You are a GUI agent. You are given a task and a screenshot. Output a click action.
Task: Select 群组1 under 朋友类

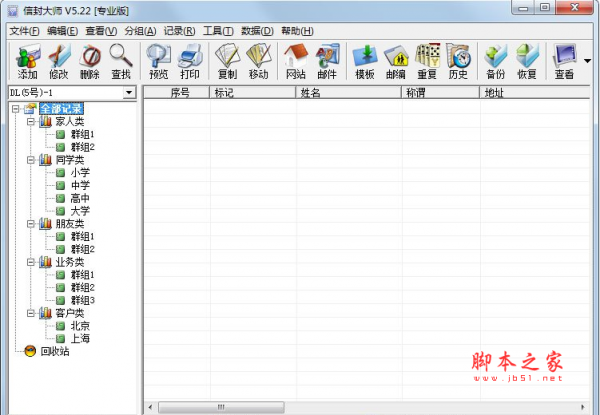pyautogui.click(x=82, y=236)
